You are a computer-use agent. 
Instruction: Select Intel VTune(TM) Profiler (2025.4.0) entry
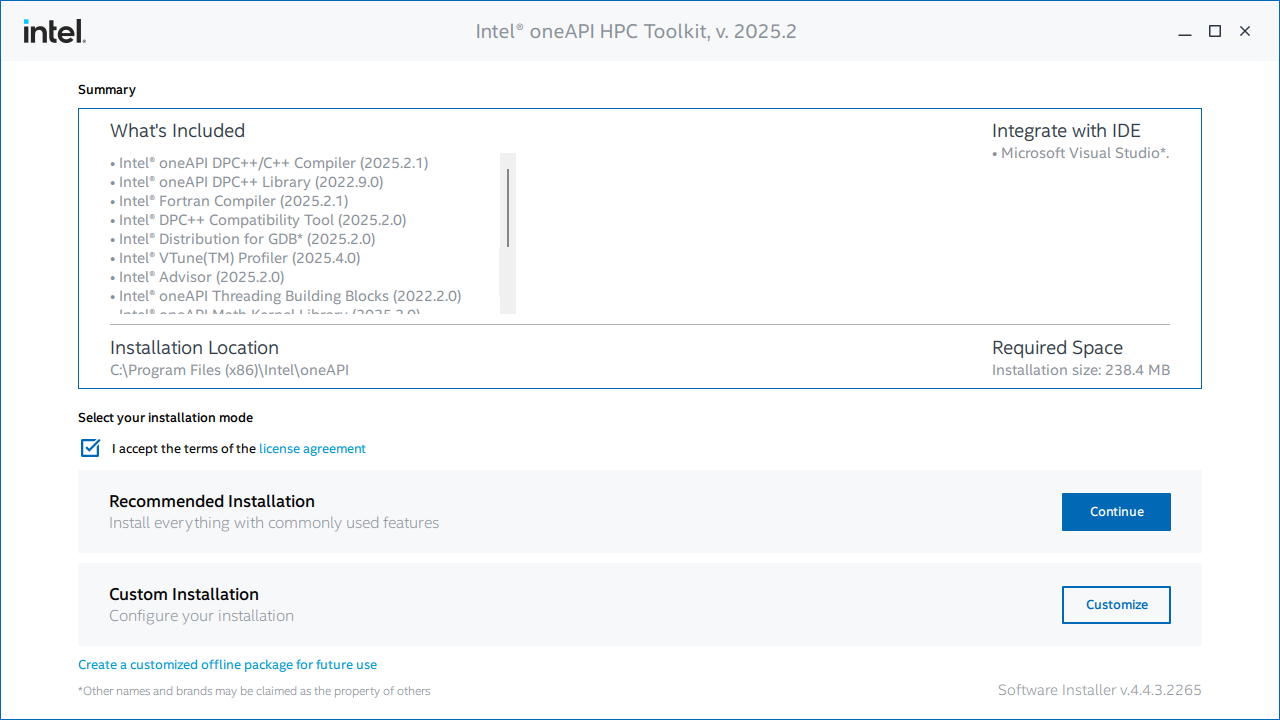click(235, 258)
